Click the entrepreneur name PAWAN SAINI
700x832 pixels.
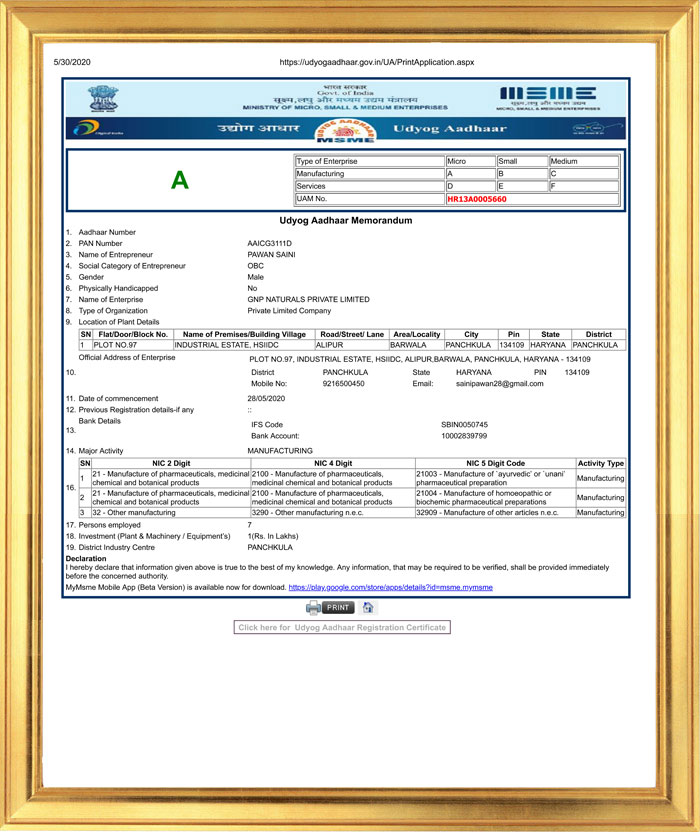point(271,255)
